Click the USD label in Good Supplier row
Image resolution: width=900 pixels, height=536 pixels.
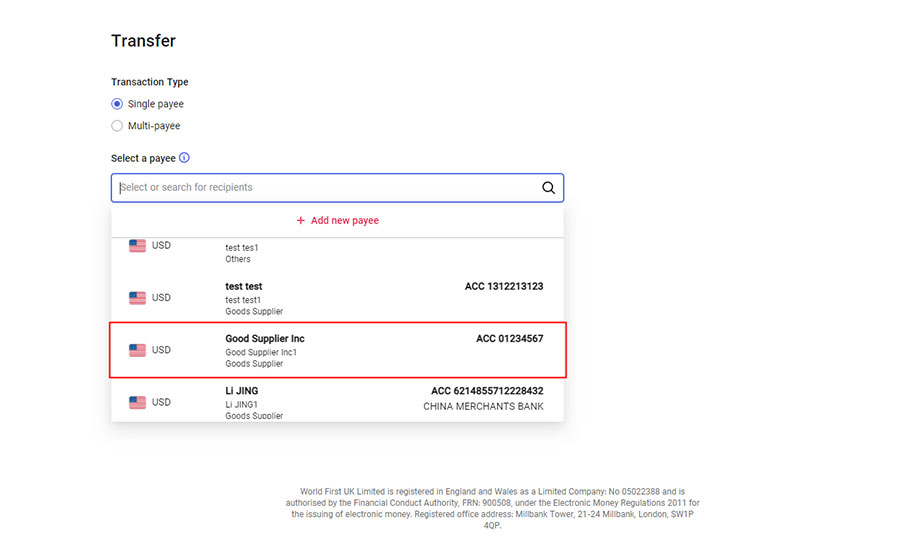point(161,350)
